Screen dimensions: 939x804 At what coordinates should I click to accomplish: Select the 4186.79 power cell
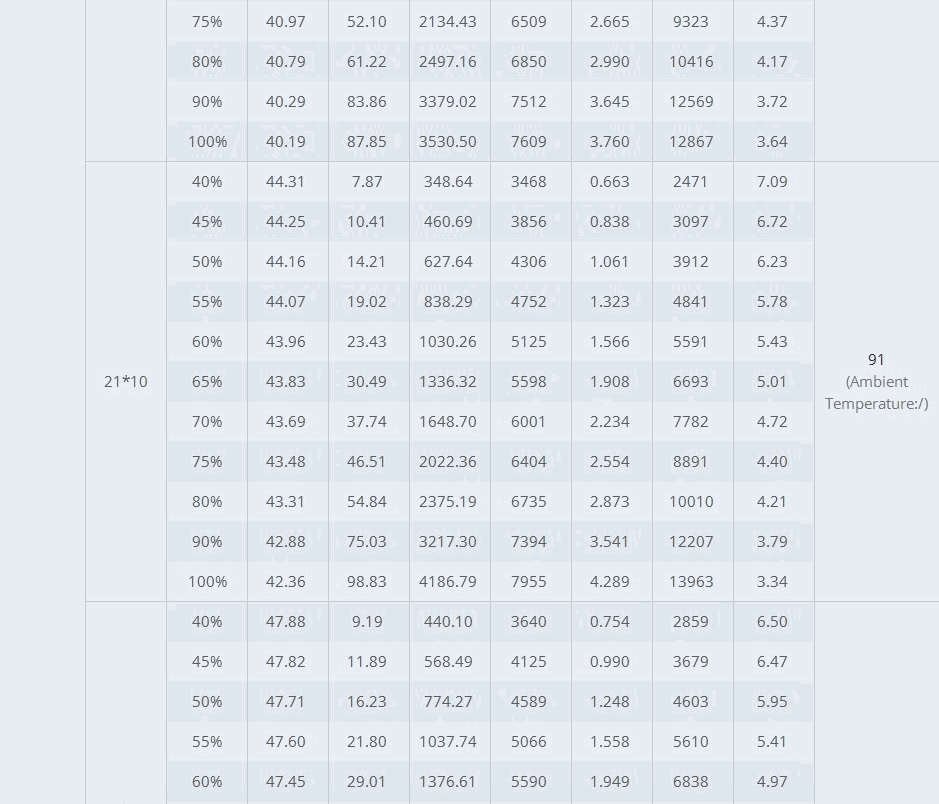pyautogui.click(x=448, y=581)
